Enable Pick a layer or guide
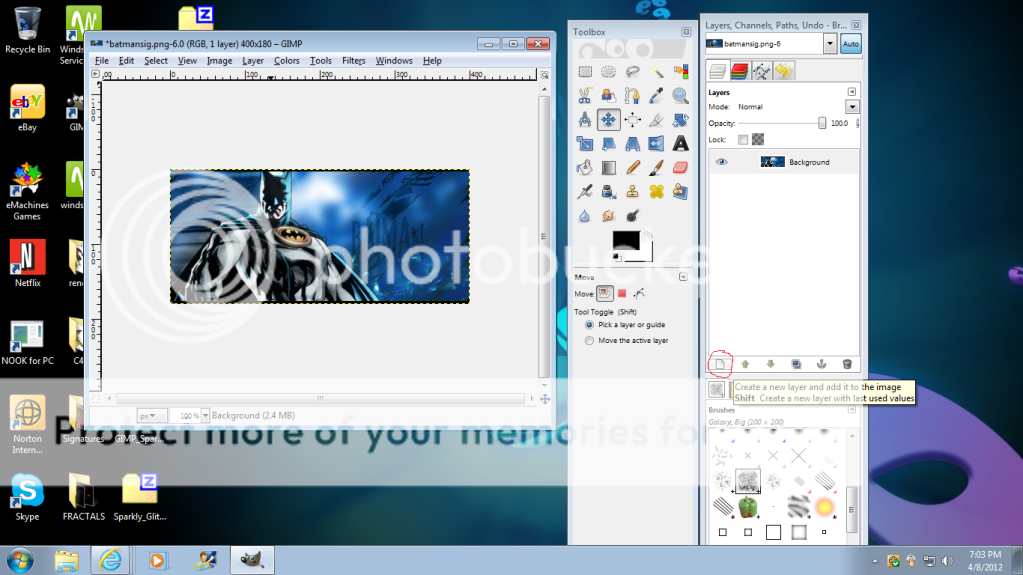The width and height of the screenshot is (1023, 575). pos(589,325)
